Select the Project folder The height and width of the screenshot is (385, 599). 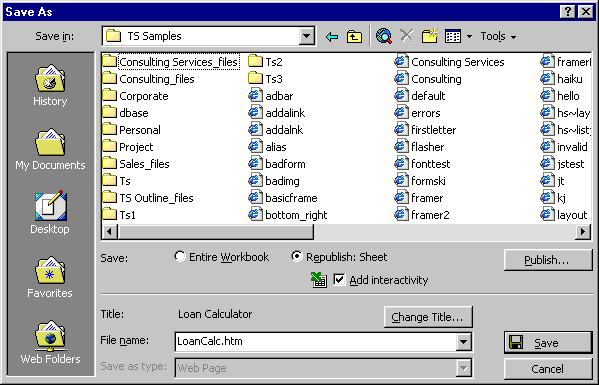coord(128,147)
